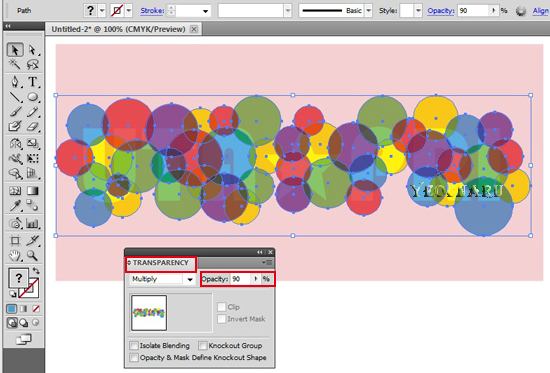The width and height of the screenshot is (550, 373).
Task: Select the Untitled-2 document tab
Action: click(119, 29)
